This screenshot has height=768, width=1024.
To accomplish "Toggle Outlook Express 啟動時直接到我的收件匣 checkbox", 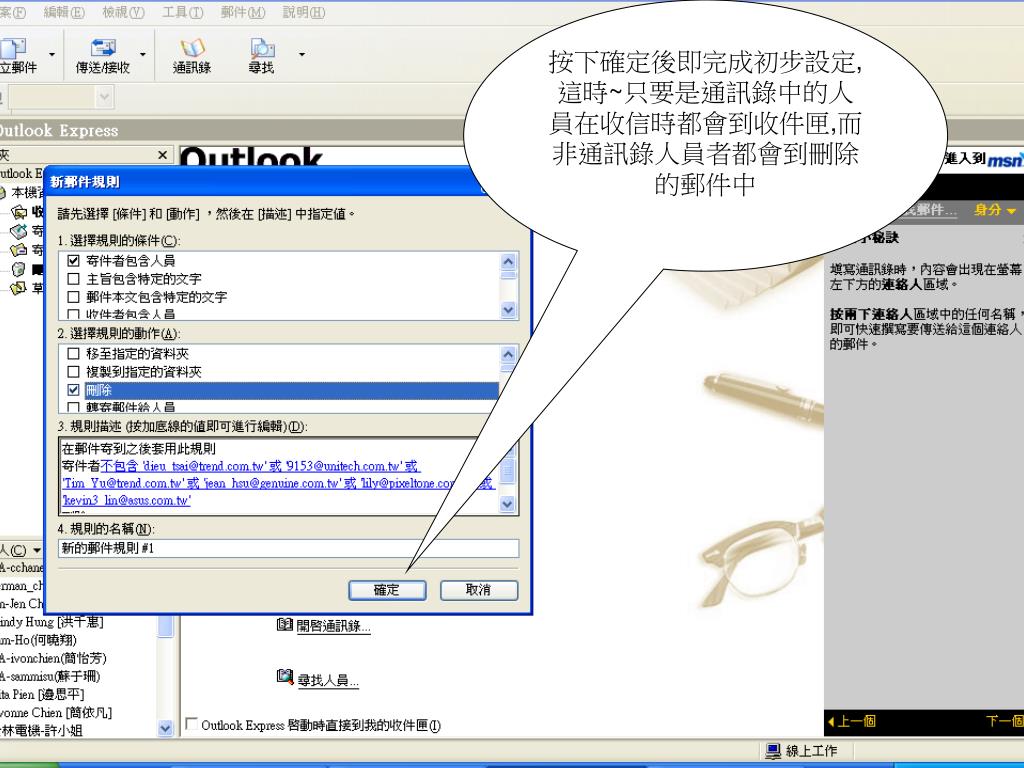I will coord(191,724).
